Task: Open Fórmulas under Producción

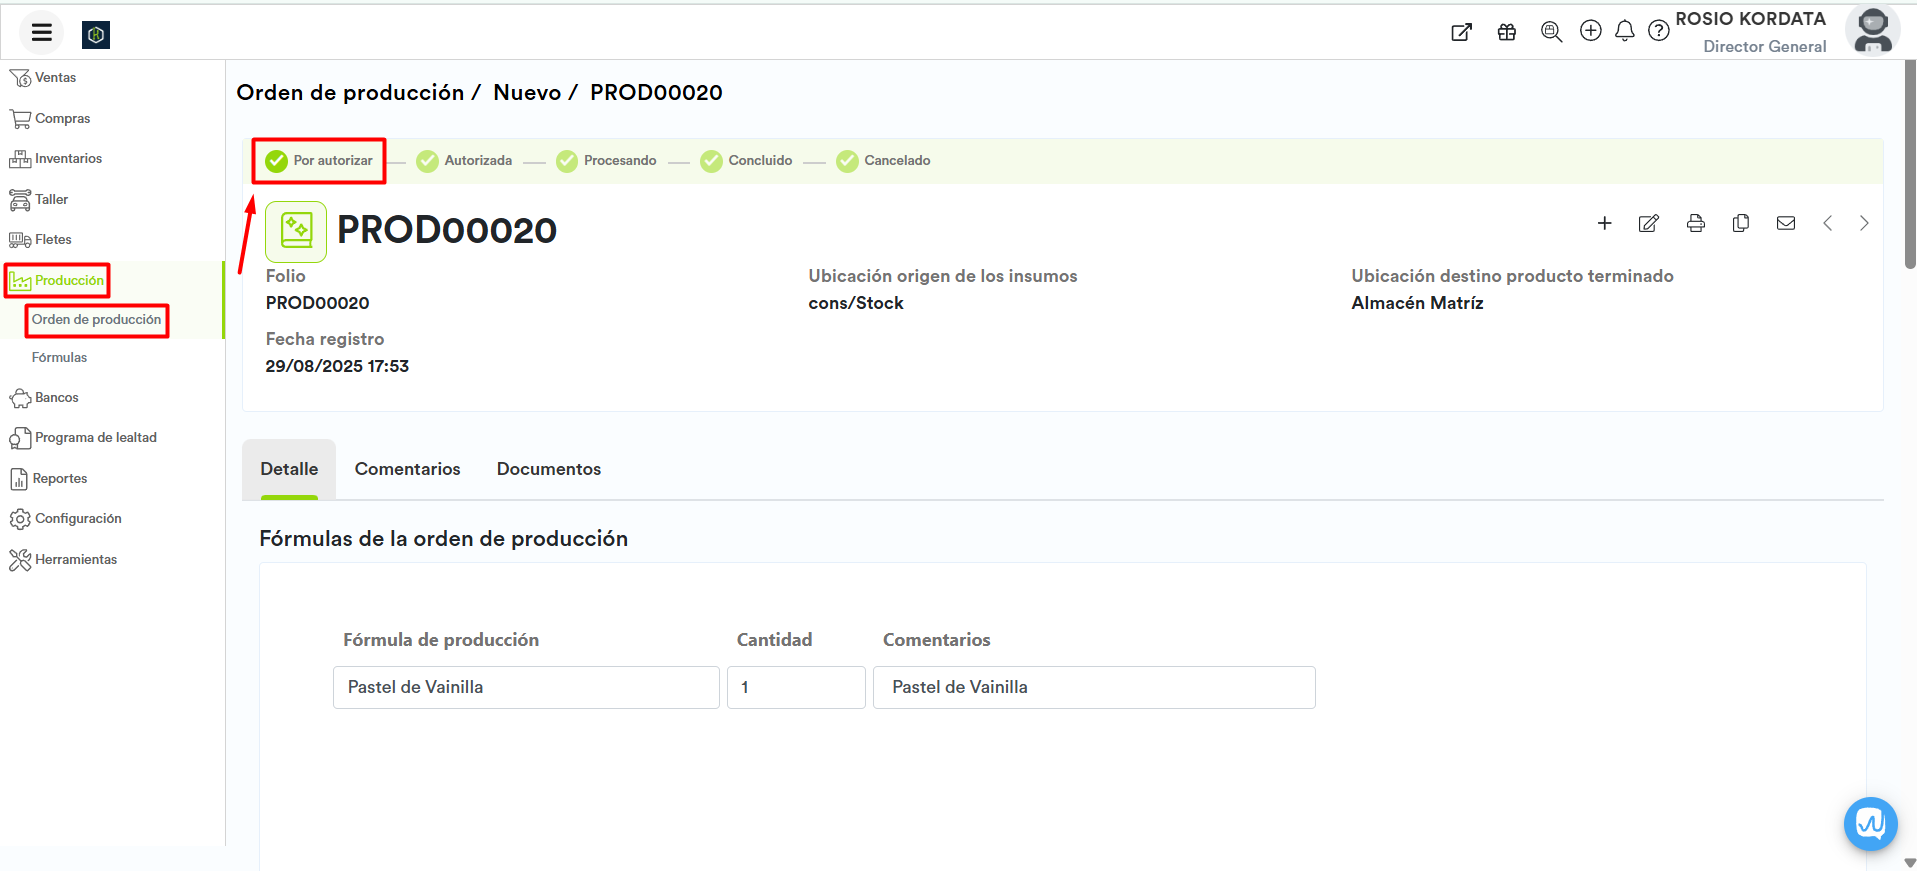Action: 59,358
